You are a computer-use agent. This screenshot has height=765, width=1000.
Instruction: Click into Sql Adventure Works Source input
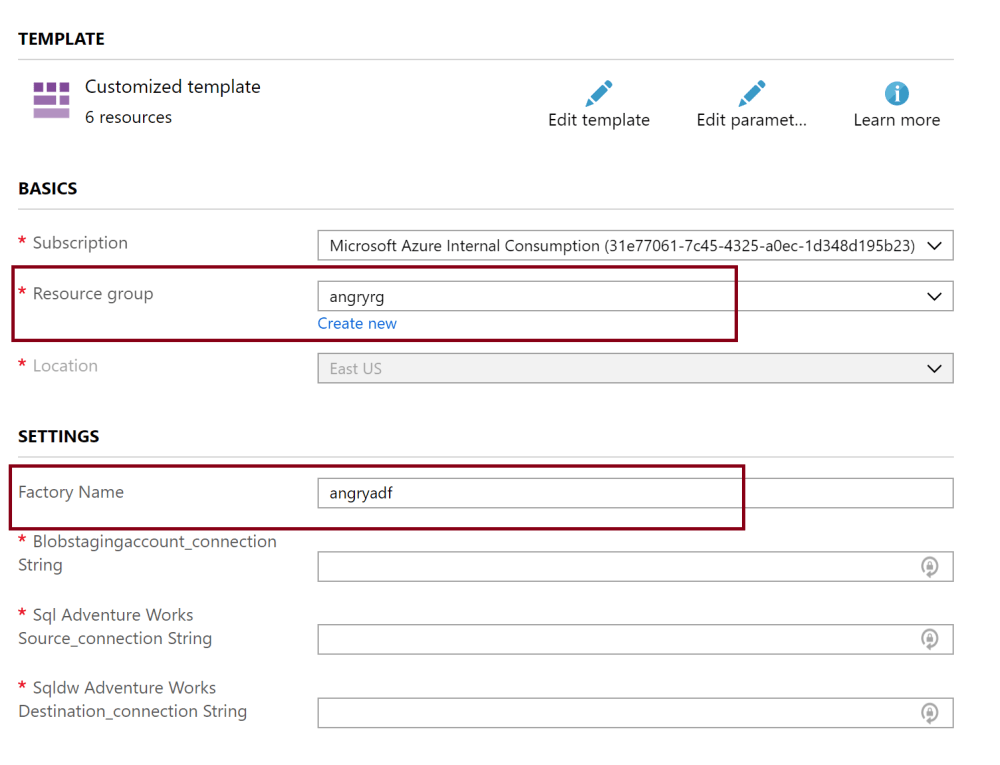coord(614,639)
